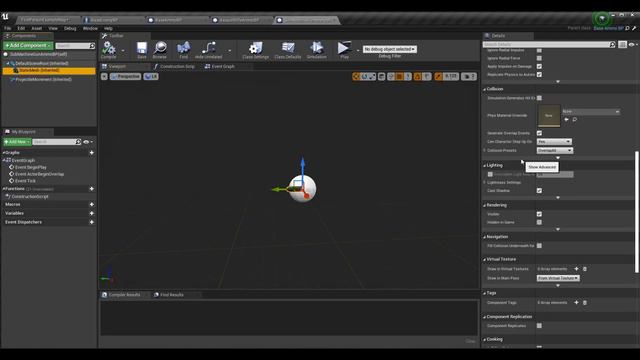The image size is (640, 360).
Task: Open the Debug menu
Action: point(70,28)
